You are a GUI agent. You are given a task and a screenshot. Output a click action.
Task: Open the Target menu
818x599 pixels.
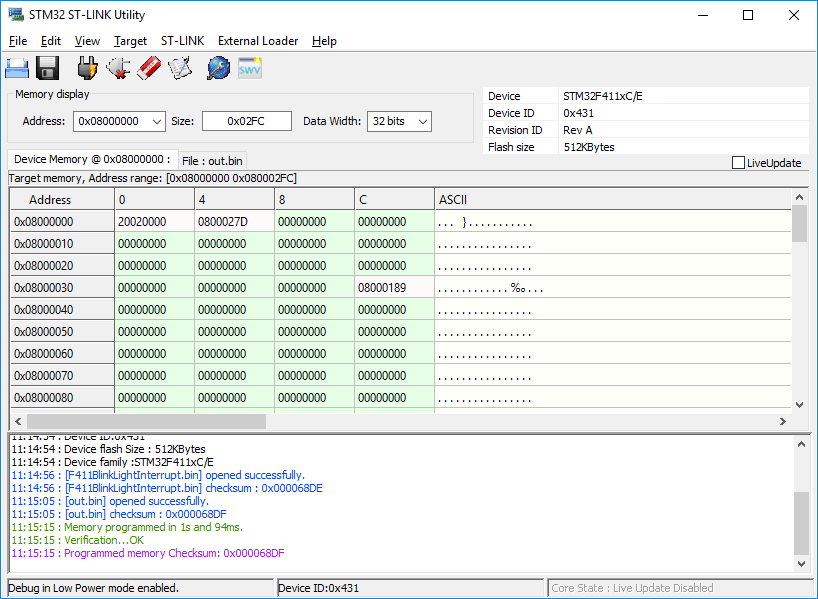[x=130, y=41]
